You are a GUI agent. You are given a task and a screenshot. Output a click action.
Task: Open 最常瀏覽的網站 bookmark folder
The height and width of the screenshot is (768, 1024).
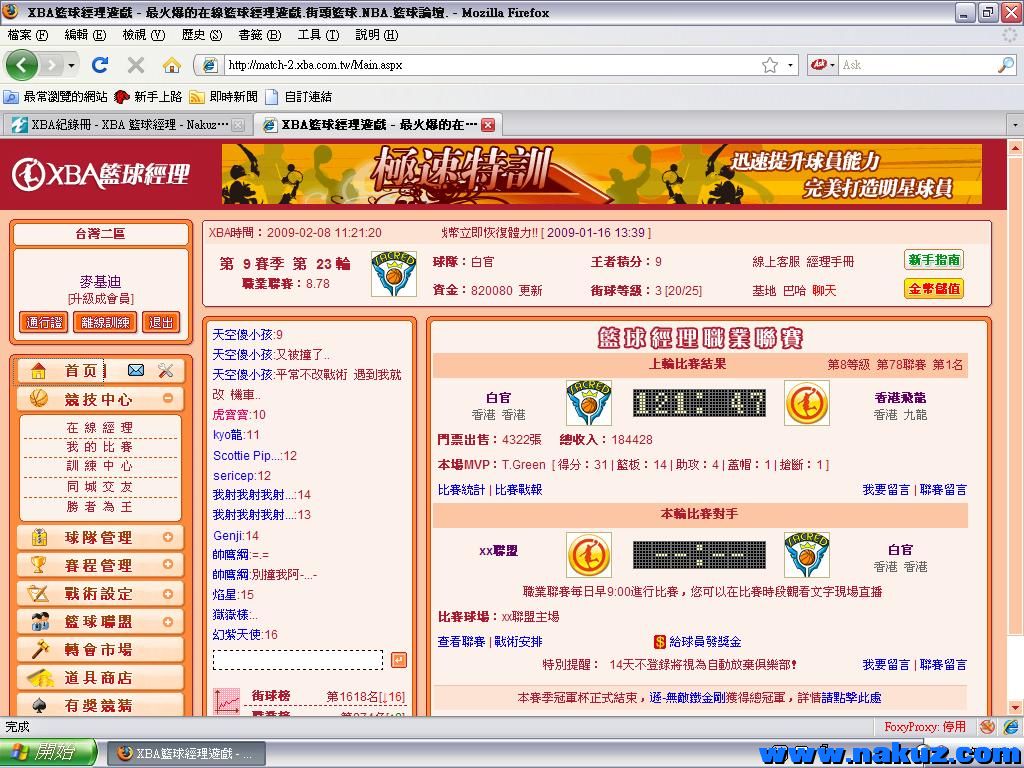56,97
